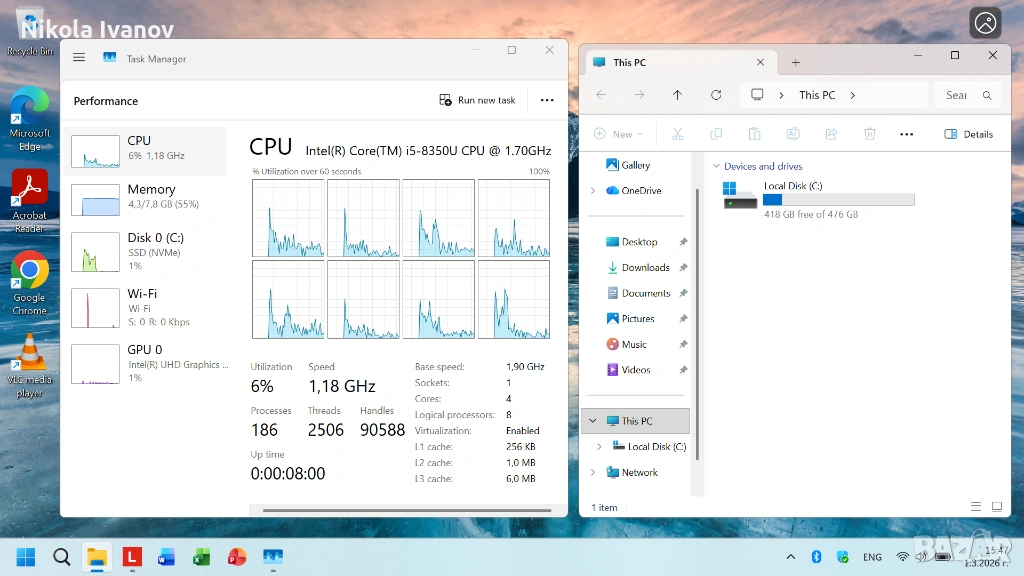The width and height of the screenshot is (1024, 576).
Task: Collapse the Devices and drives group
Action: 716,167
